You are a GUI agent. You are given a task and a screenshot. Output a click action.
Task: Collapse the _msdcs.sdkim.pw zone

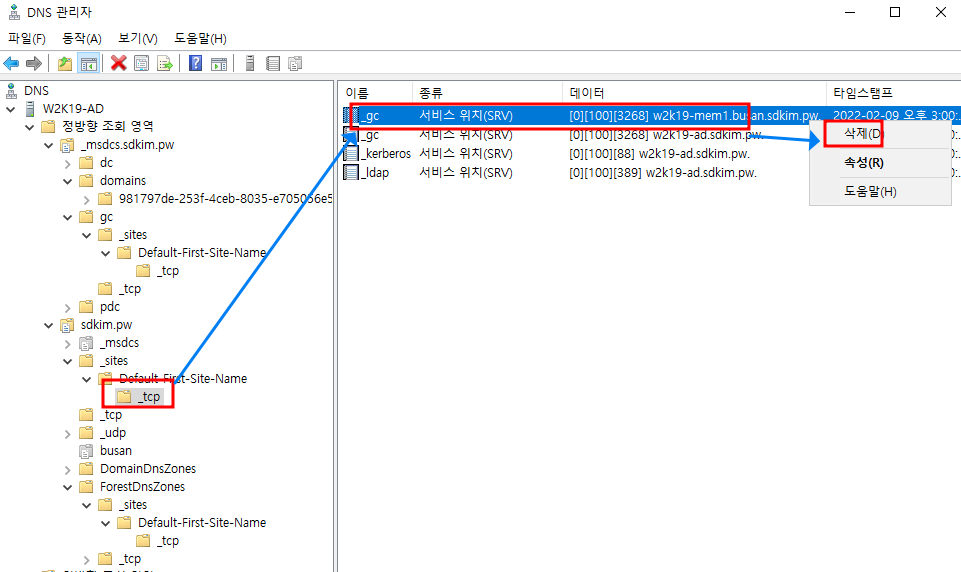point(48,145)
